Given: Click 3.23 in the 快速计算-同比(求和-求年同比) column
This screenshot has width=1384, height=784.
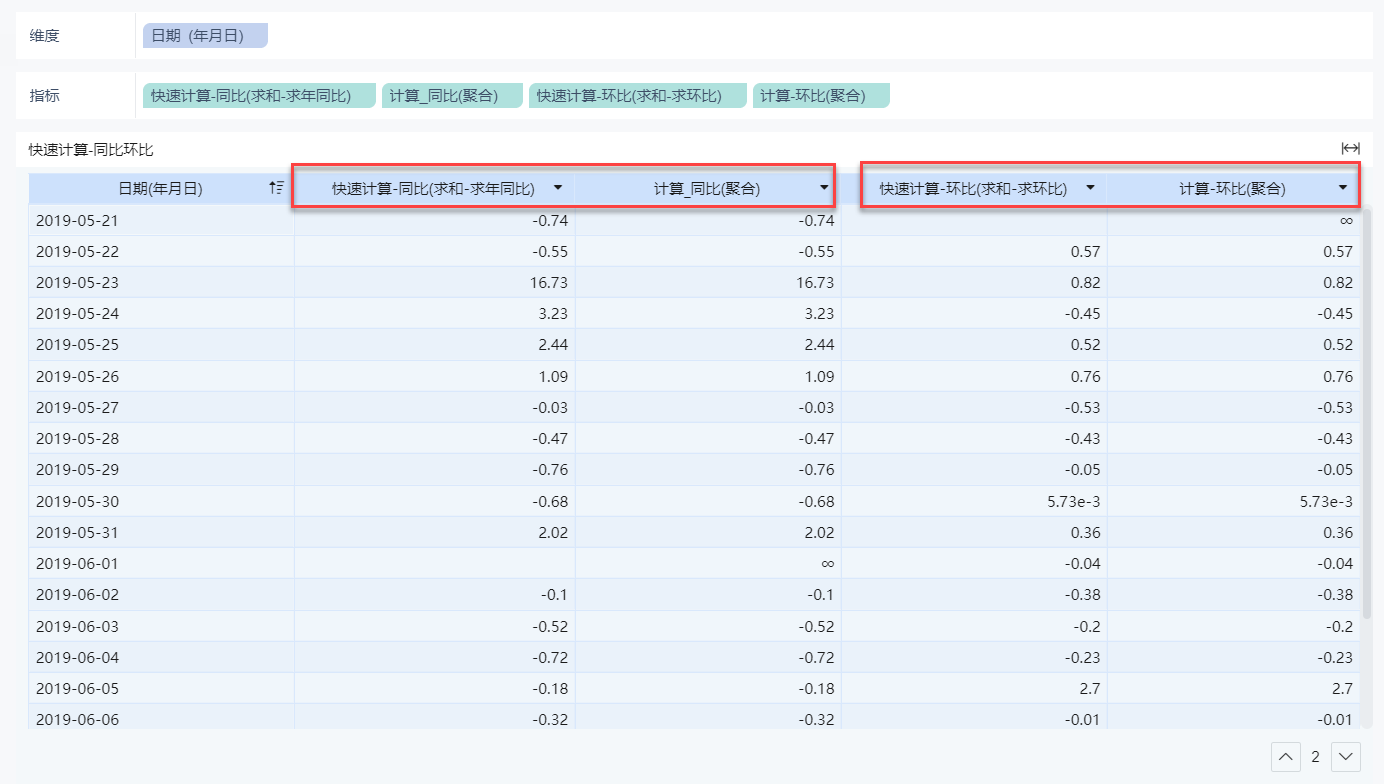Looking at the screenshot, I should click(x=552, y=313).
